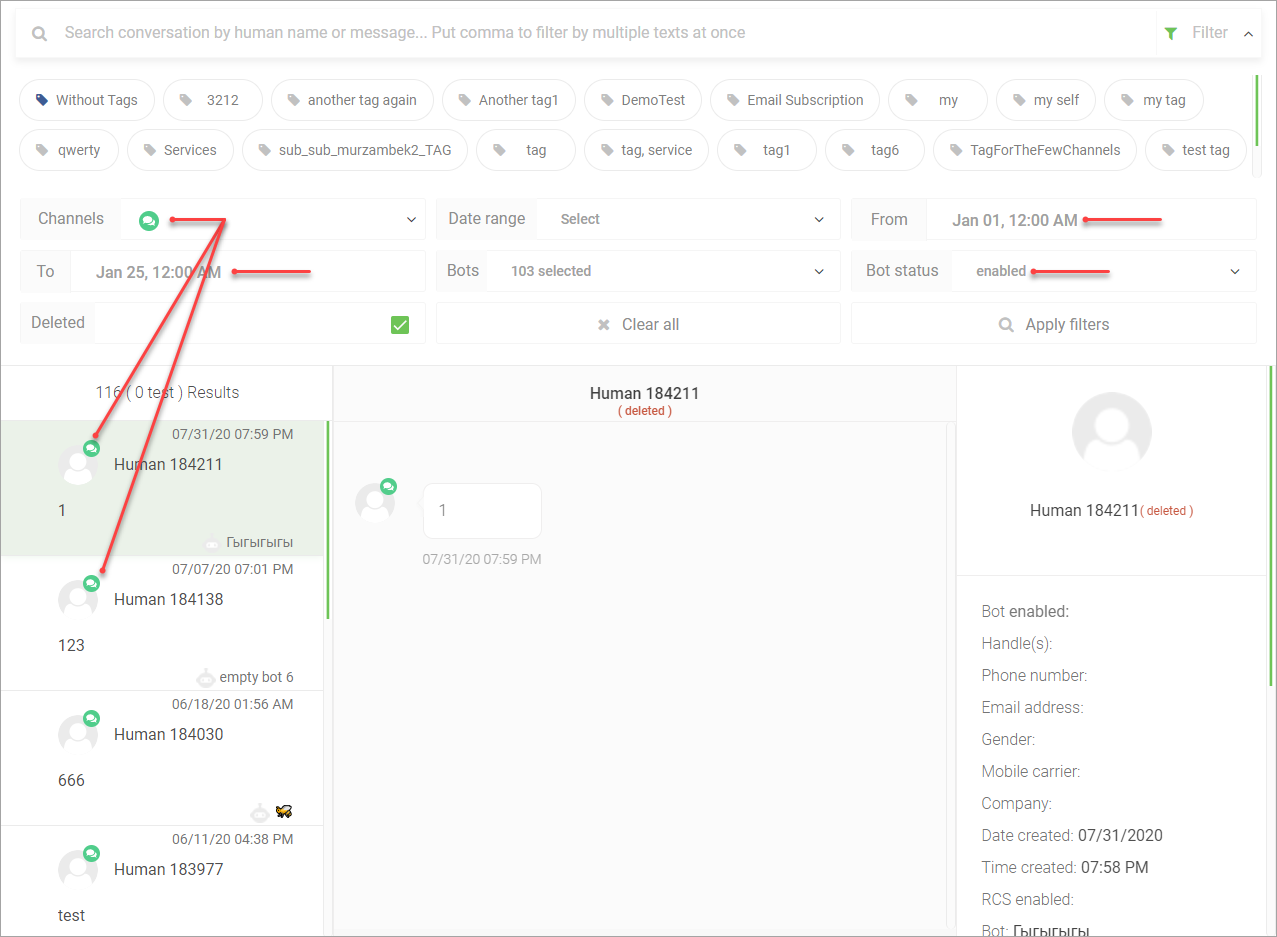Click the large profile avatar in details panel
This screenshot has height=937, width=1277.
pos(1112,432)
